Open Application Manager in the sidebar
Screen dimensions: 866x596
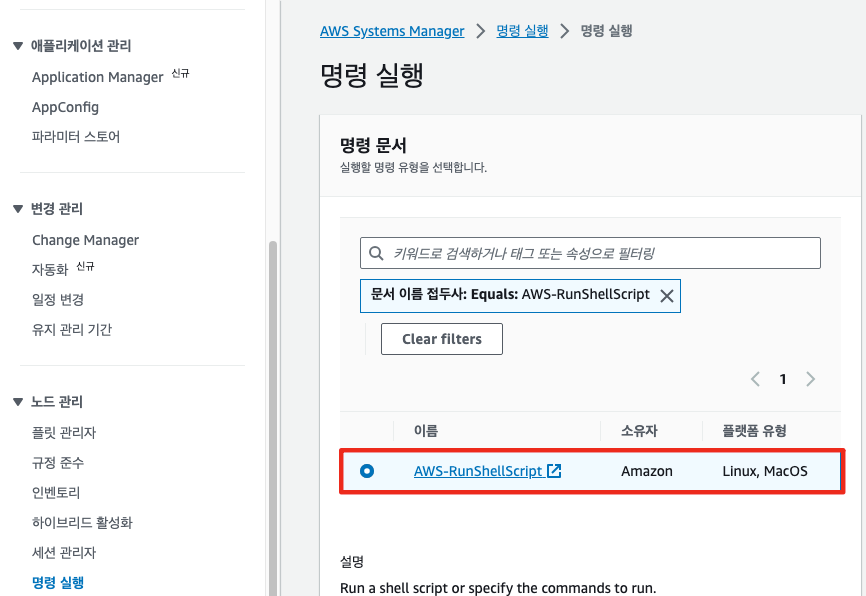tap(98, 77)
